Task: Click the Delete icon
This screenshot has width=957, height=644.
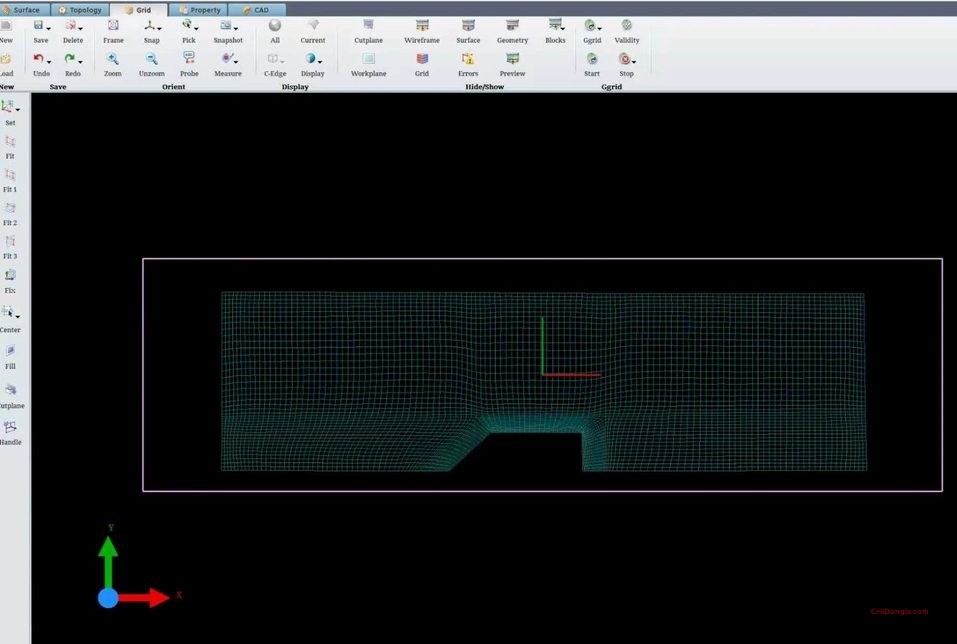Action: (71, 25)
